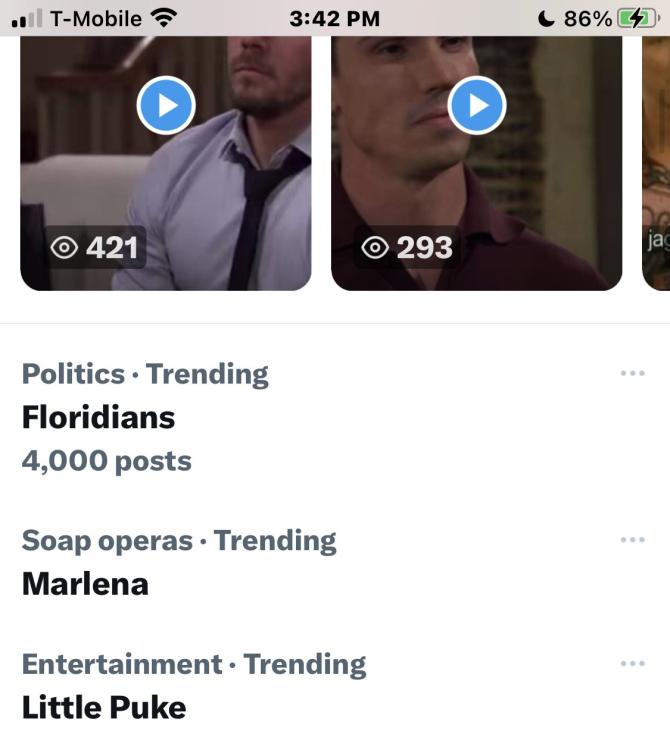
Task: Tap the Wi-Fi status icon
Action: [162, 18]
